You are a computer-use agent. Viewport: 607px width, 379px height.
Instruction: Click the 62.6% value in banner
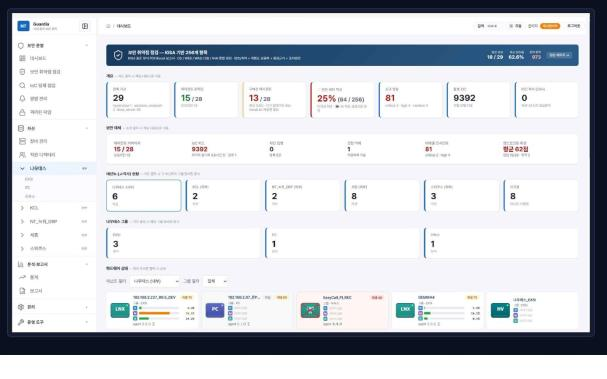click(x=516, y=57)
